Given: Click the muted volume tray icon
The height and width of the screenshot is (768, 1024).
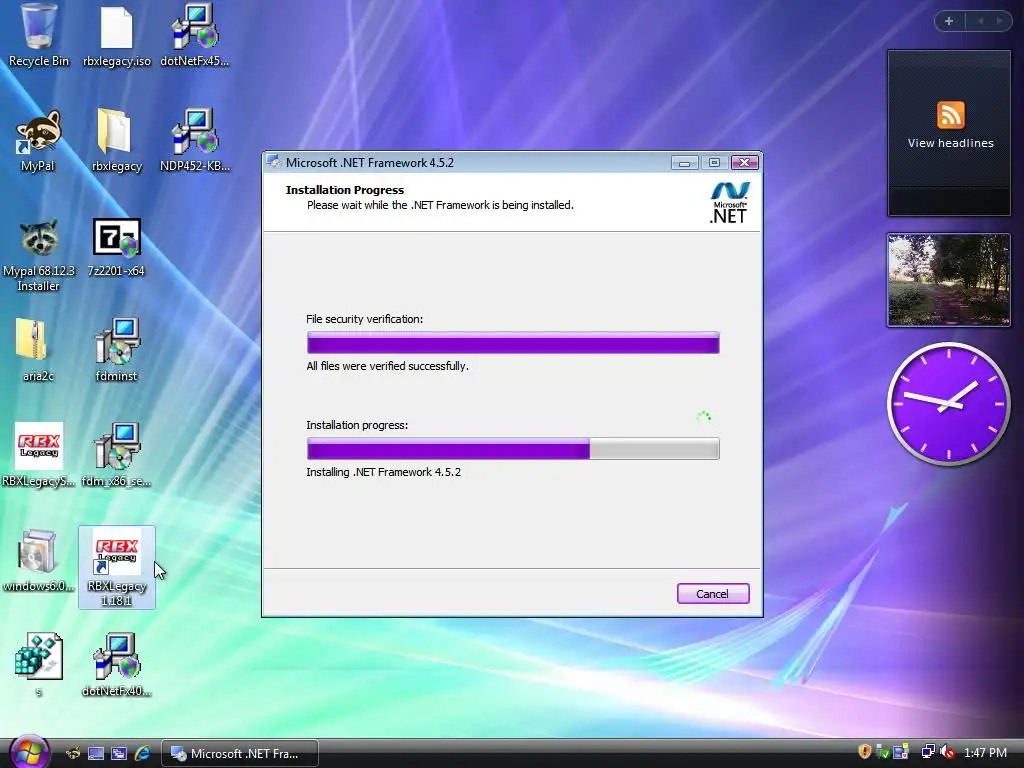Looking at the screenshot, I should [947, 752].
